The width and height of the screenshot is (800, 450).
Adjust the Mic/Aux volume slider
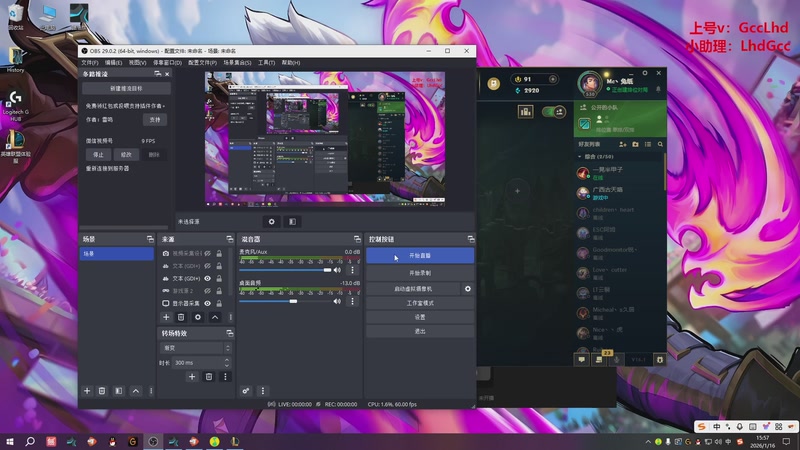[285, 270]
